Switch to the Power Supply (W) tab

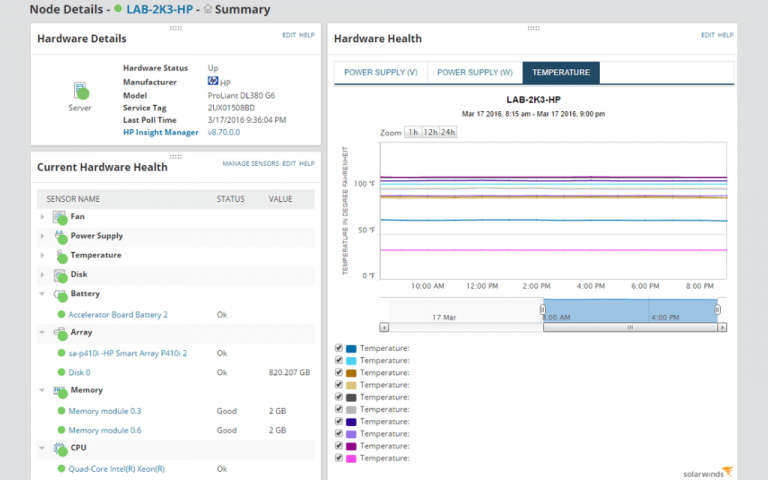474,73
